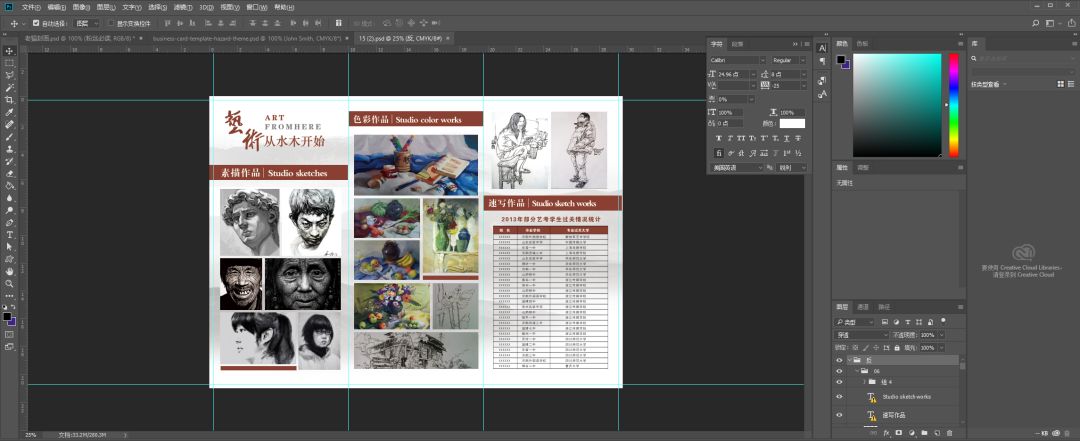
Task: Switch to the 通道 panel tab
Action: (x=863, y=306)
